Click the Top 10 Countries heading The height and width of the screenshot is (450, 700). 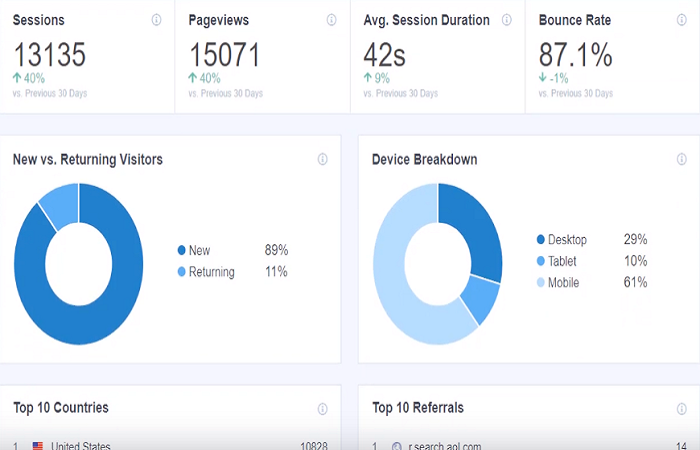point(61,408)
